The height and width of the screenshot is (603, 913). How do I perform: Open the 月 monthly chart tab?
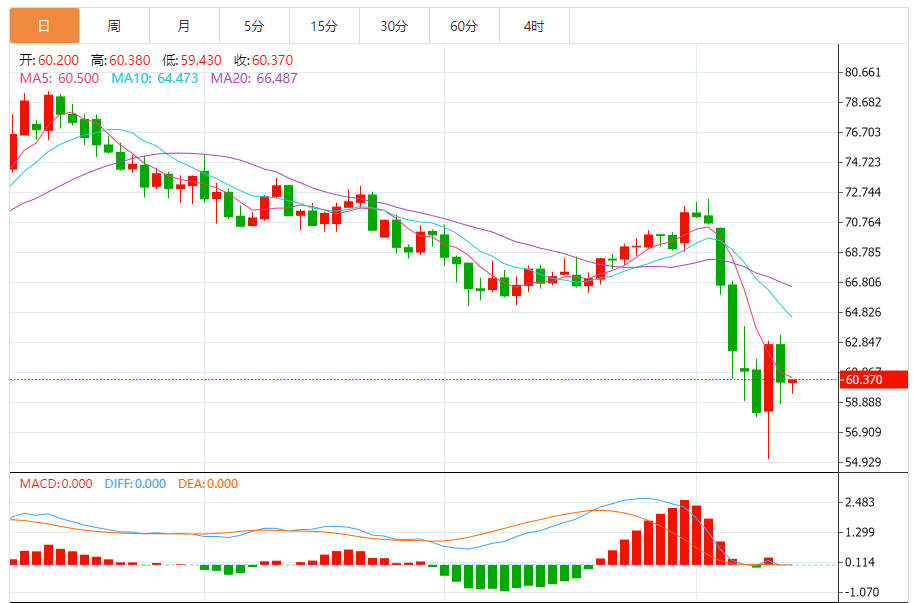tap(184, 26)
